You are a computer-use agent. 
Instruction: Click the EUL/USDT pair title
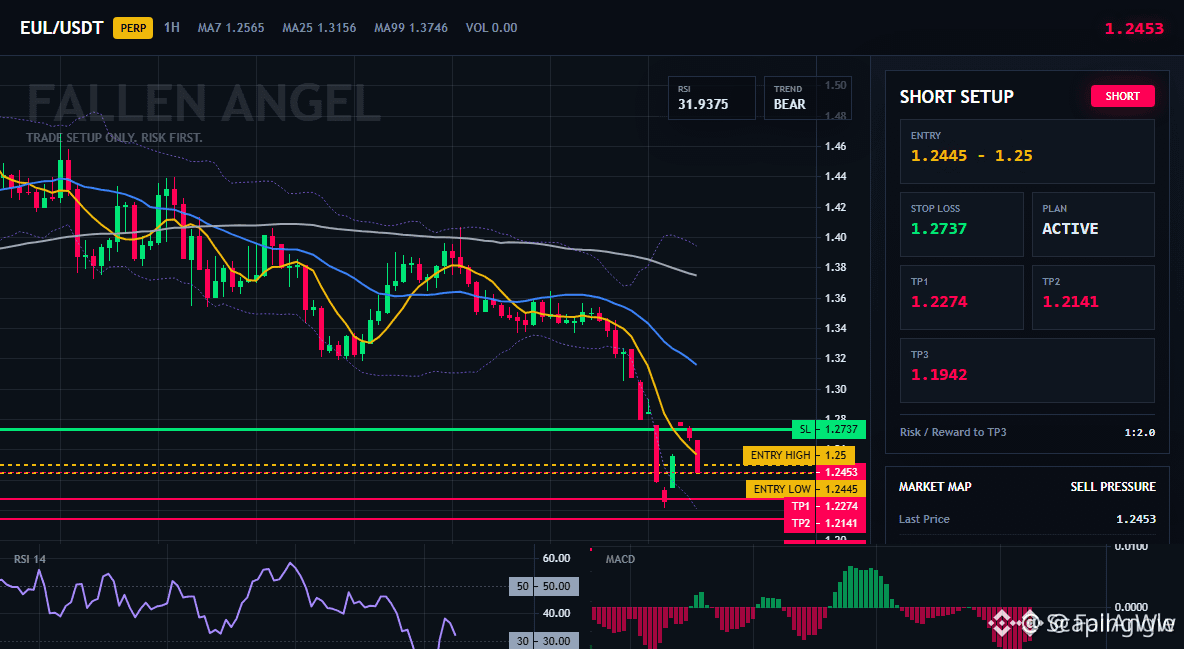pos(61,28)
